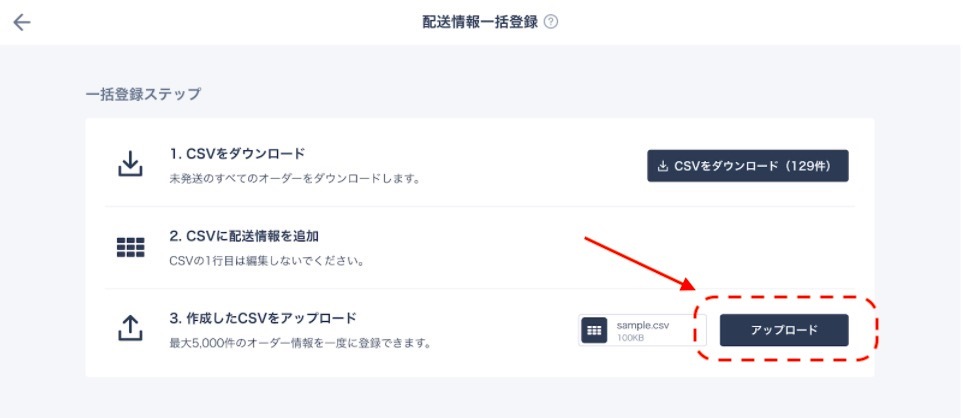Click the CSVをダウンロード（129件） button text
963x418 pixels.
752,166
